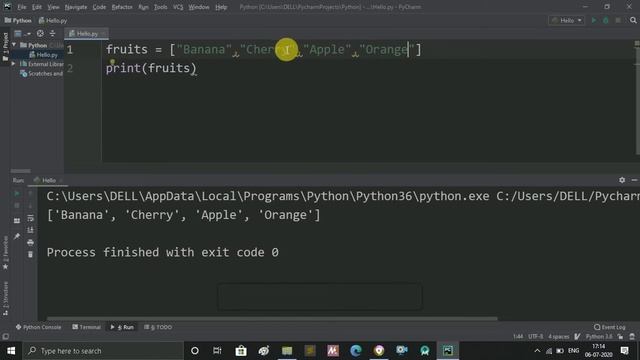Image resolution: width=640 pixels, height=360 pixels.
Task: Click the up the stack trace arrow
Action: (30, 193)
